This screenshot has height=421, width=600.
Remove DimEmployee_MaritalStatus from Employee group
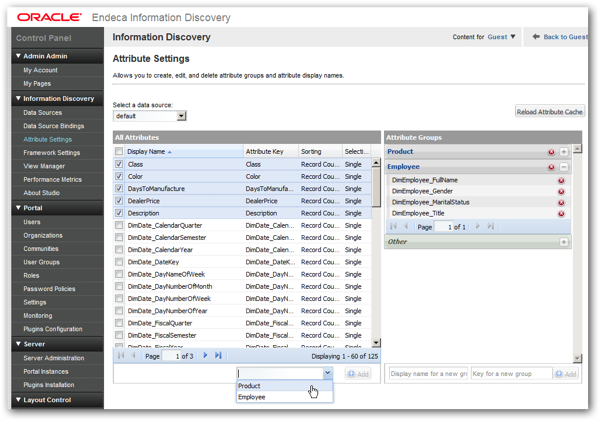click(561, 202)
